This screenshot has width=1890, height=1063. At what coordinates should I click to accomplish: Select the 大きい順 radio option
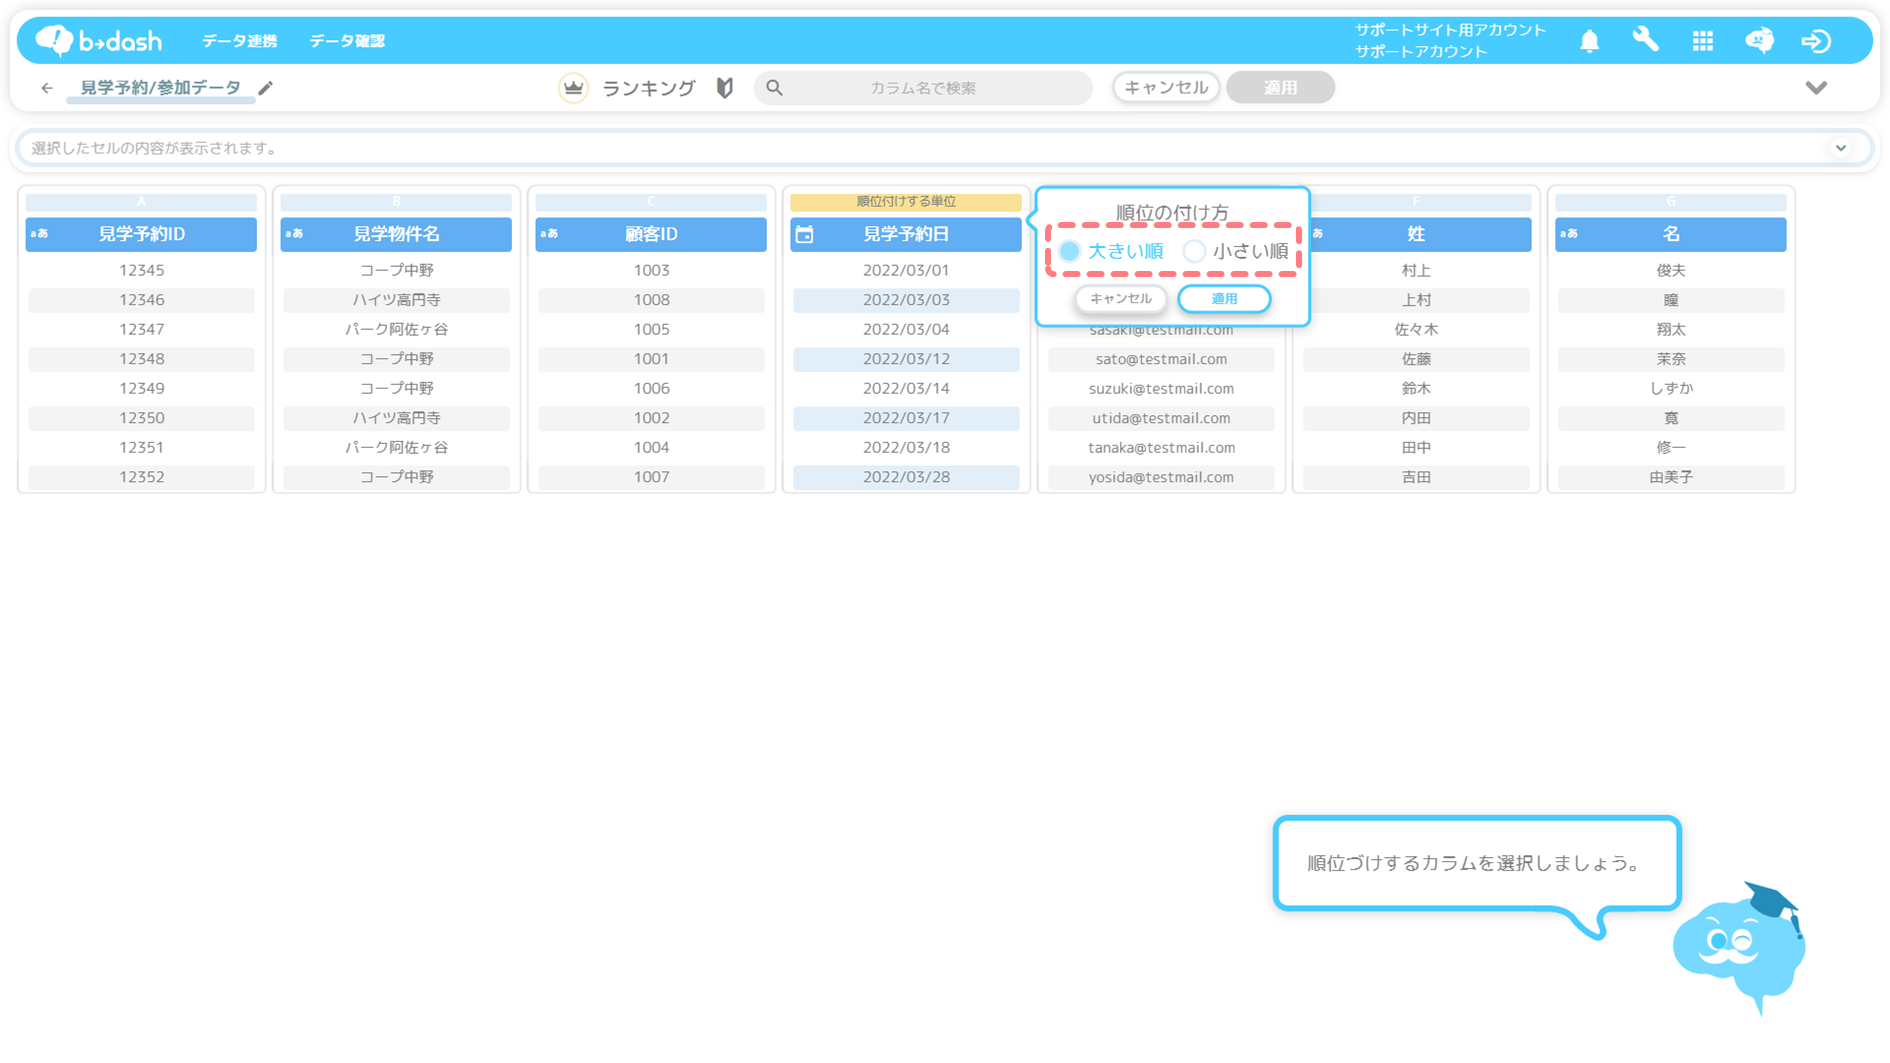(x=1070, y=251)
